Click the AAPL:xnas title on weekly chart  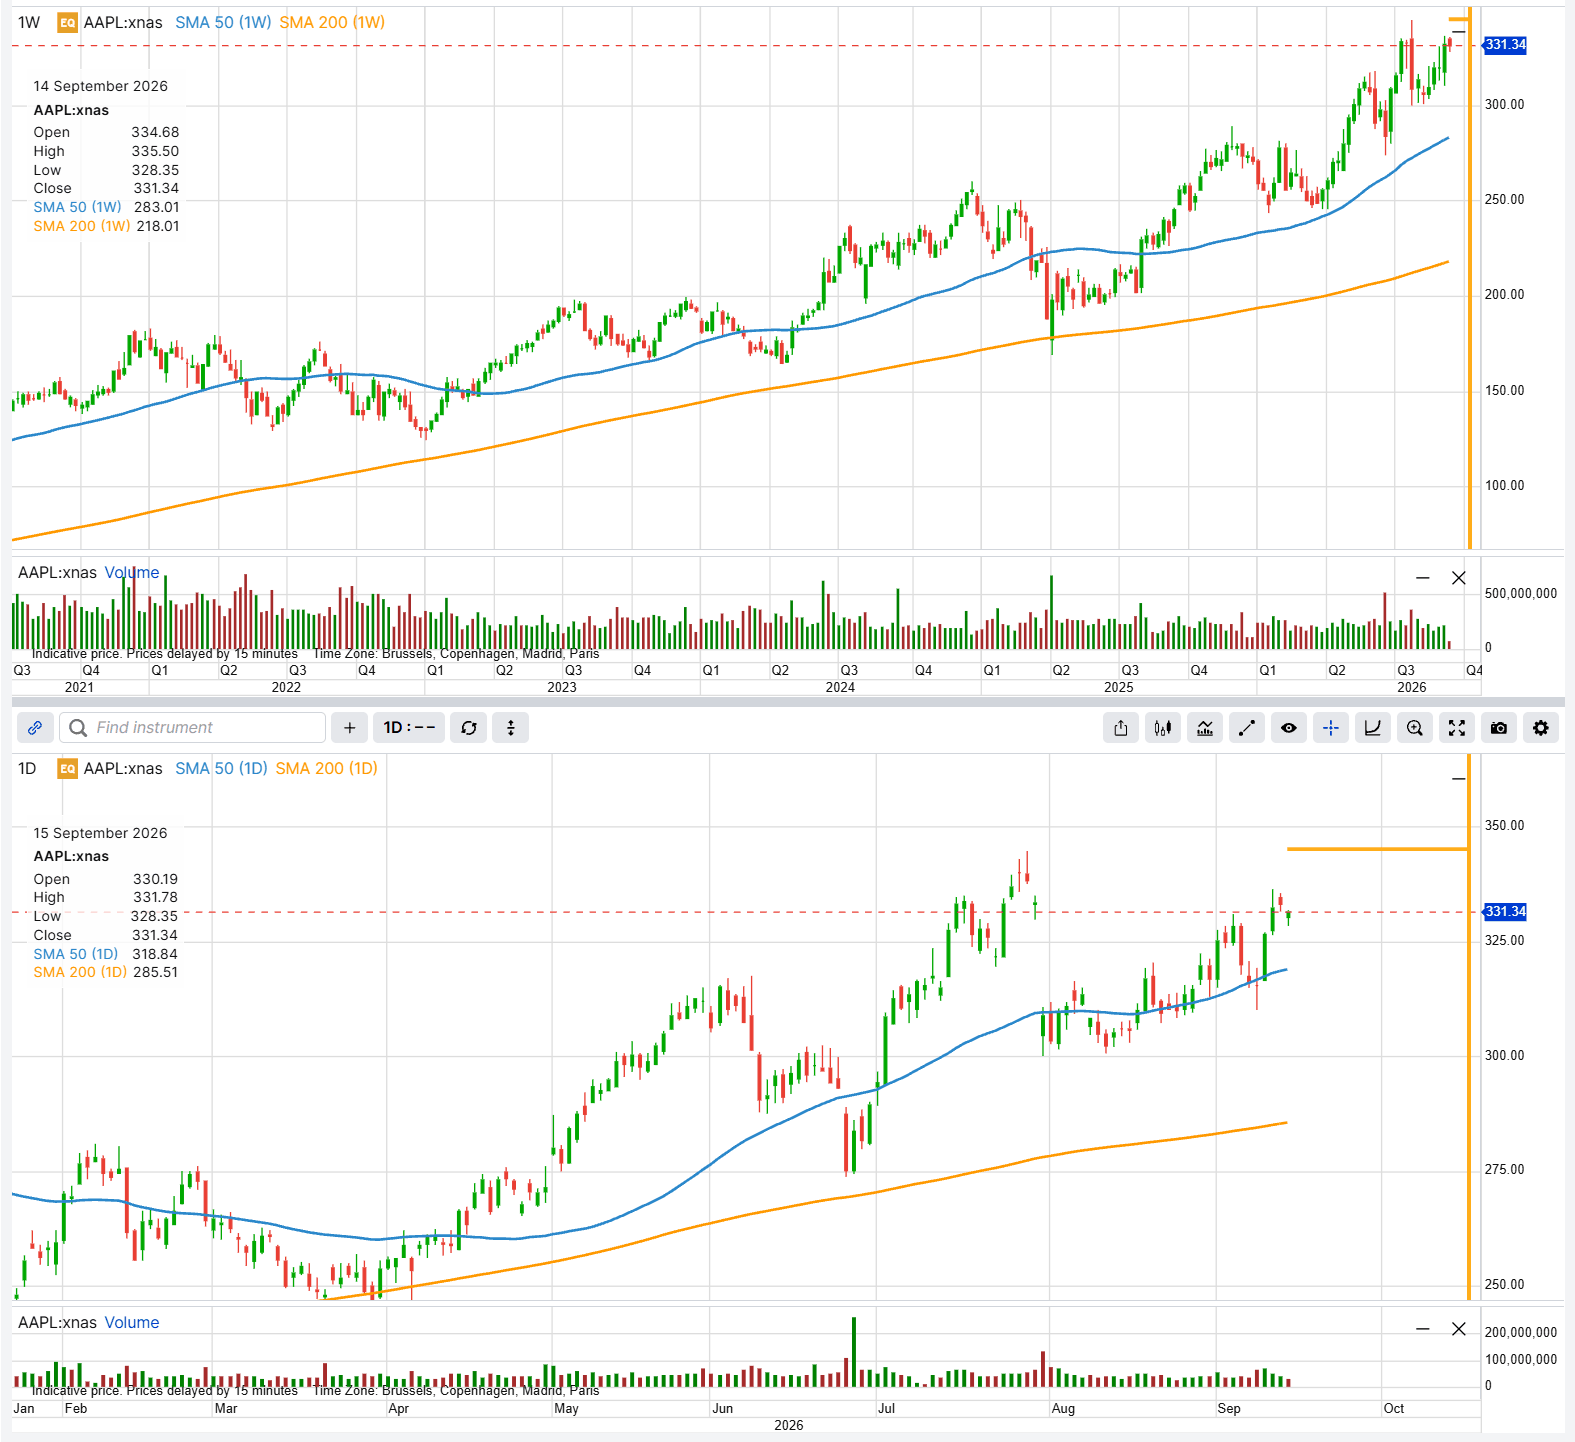123,22
